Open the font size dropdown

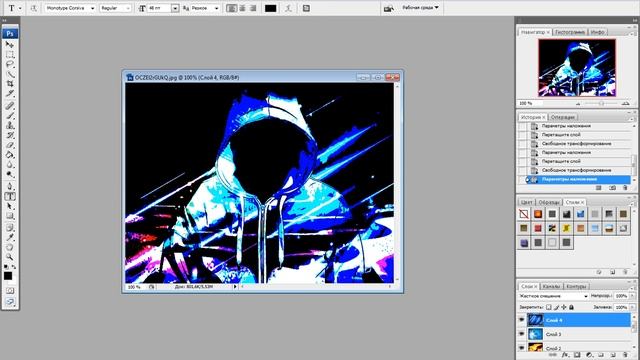[175, 8]
